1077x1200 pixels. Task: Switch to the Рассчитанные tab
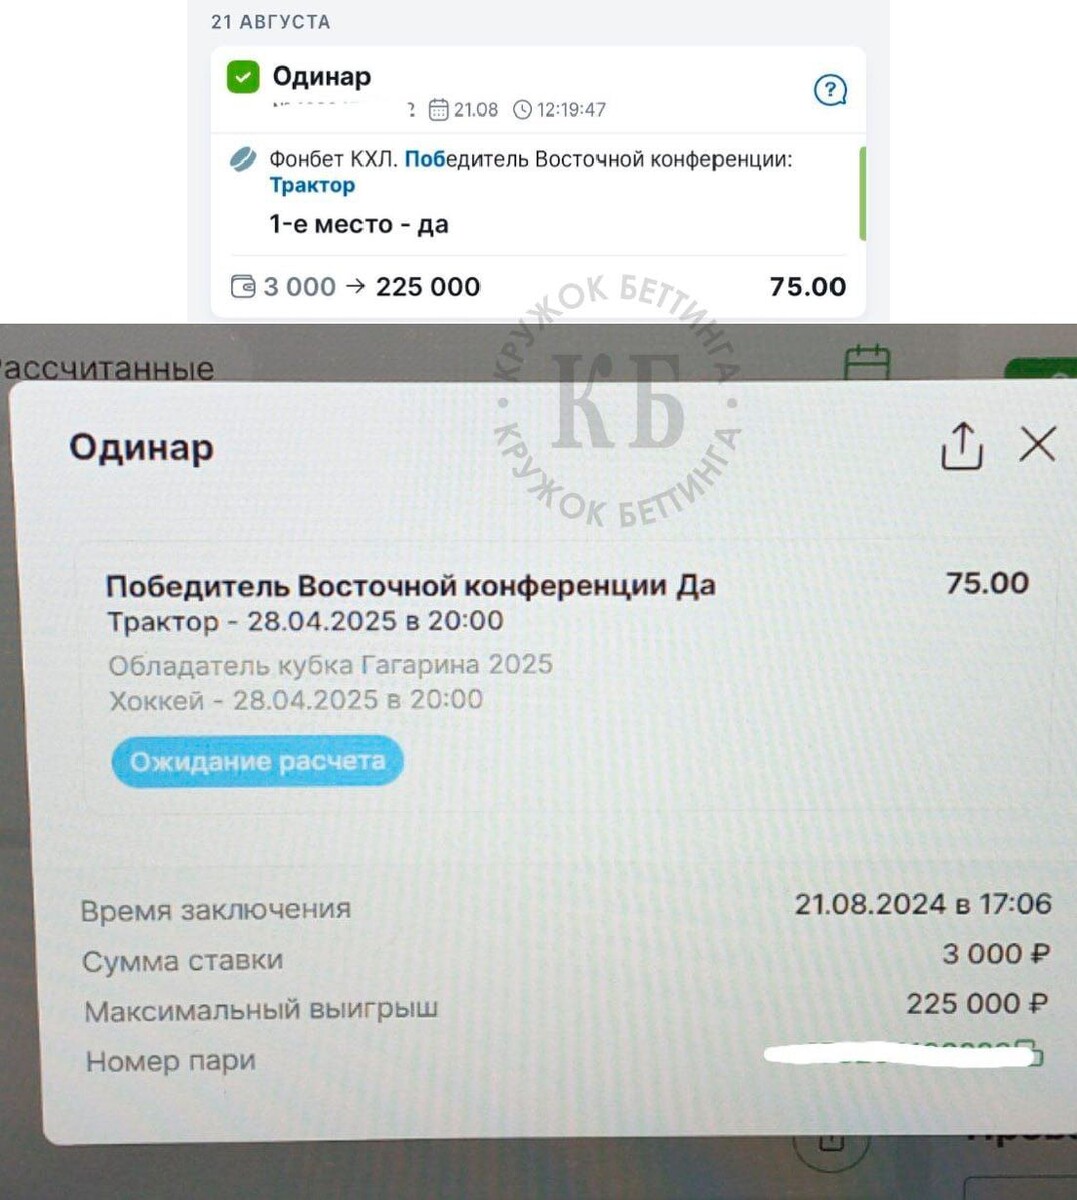(x=107, y=368)
